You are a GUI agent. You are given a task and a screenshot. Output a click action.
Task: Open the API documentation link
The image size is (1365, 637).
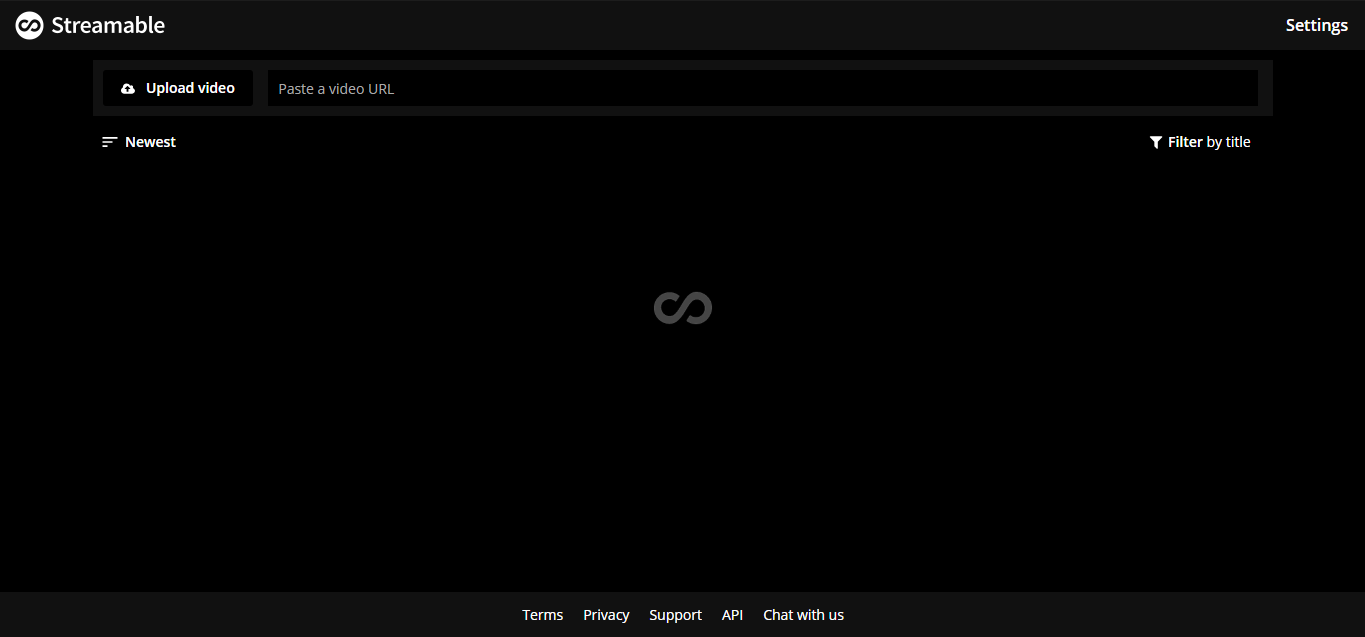point(732,614)
